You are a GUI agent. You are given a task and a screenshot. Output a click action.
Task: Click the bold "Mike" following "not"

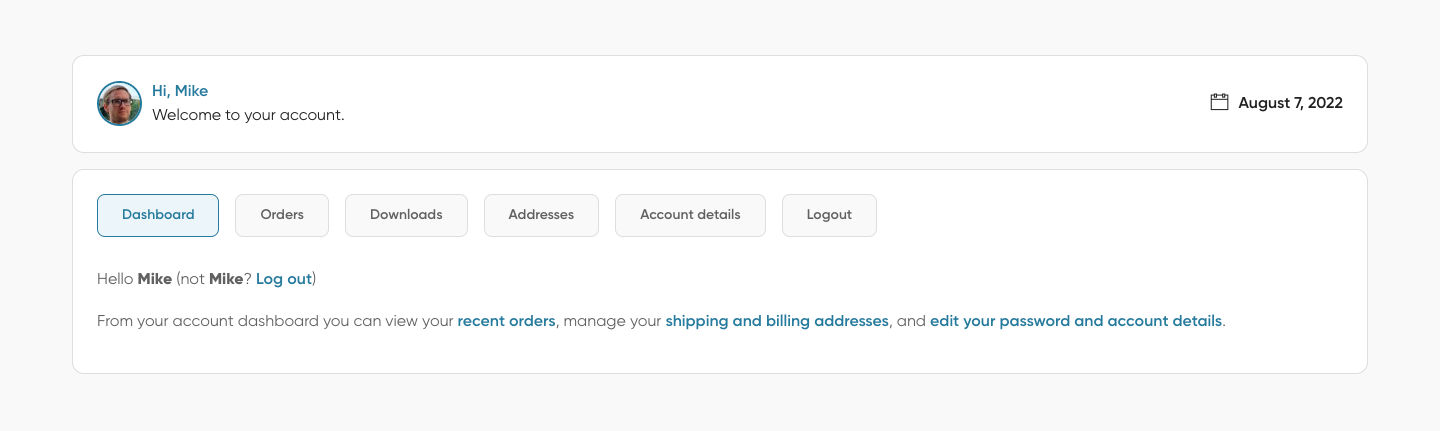[226, 279]
